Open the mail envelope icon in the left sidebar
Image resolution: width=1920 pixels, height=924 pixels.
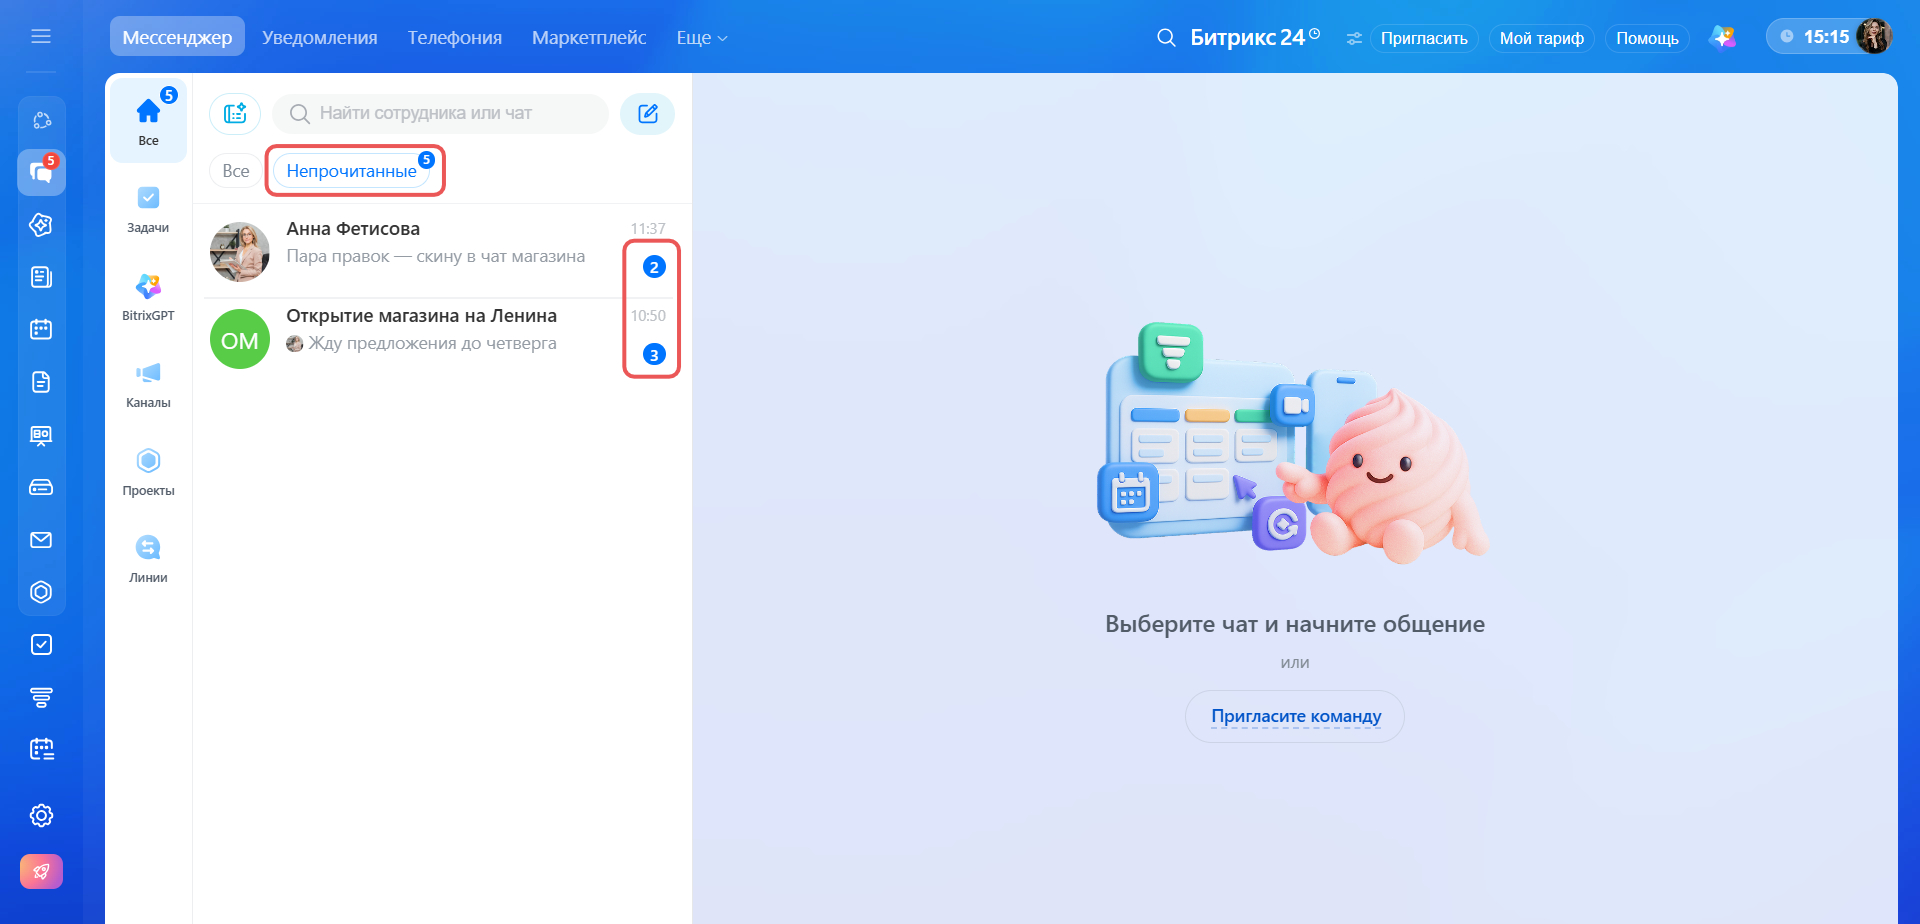[41, 540]
